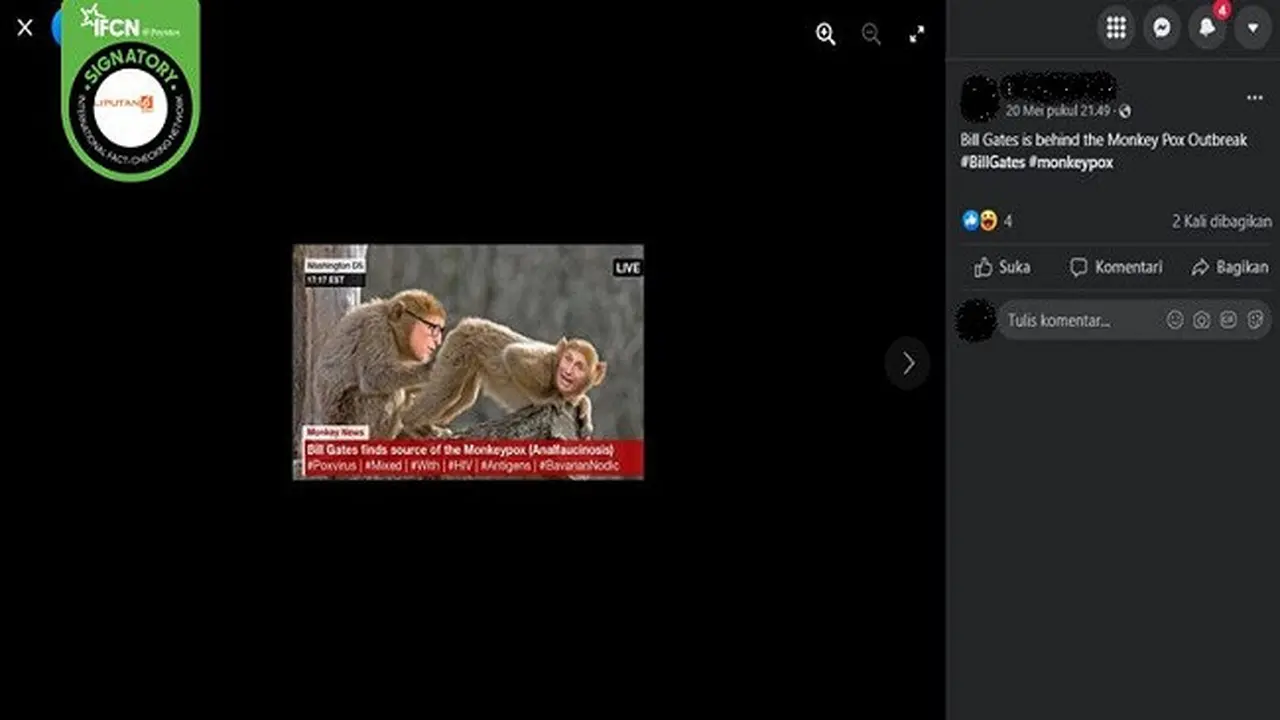This screenshot has height=720, width=1280.
Task: Add a GIF to the comment
Action: tap(1229, 320)
